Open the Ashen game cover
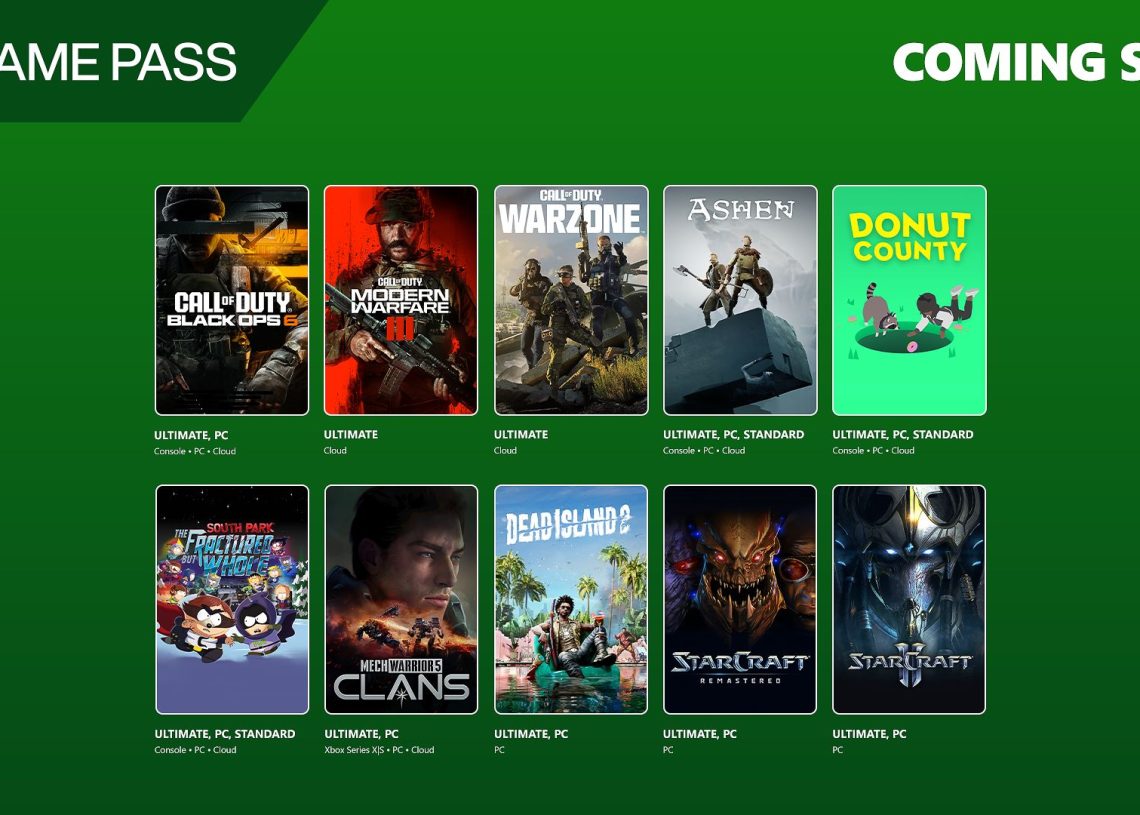The image size is (1140, 815). 740,300
